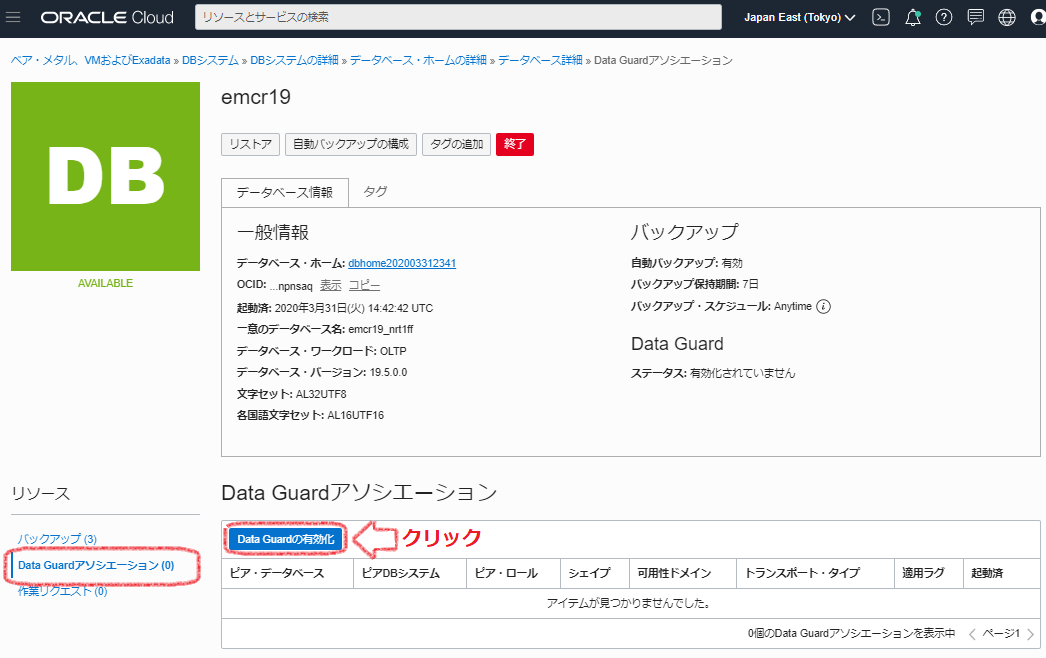Go to the next page arrow
Screen dimensions: 1046x658
point(1030,634)
